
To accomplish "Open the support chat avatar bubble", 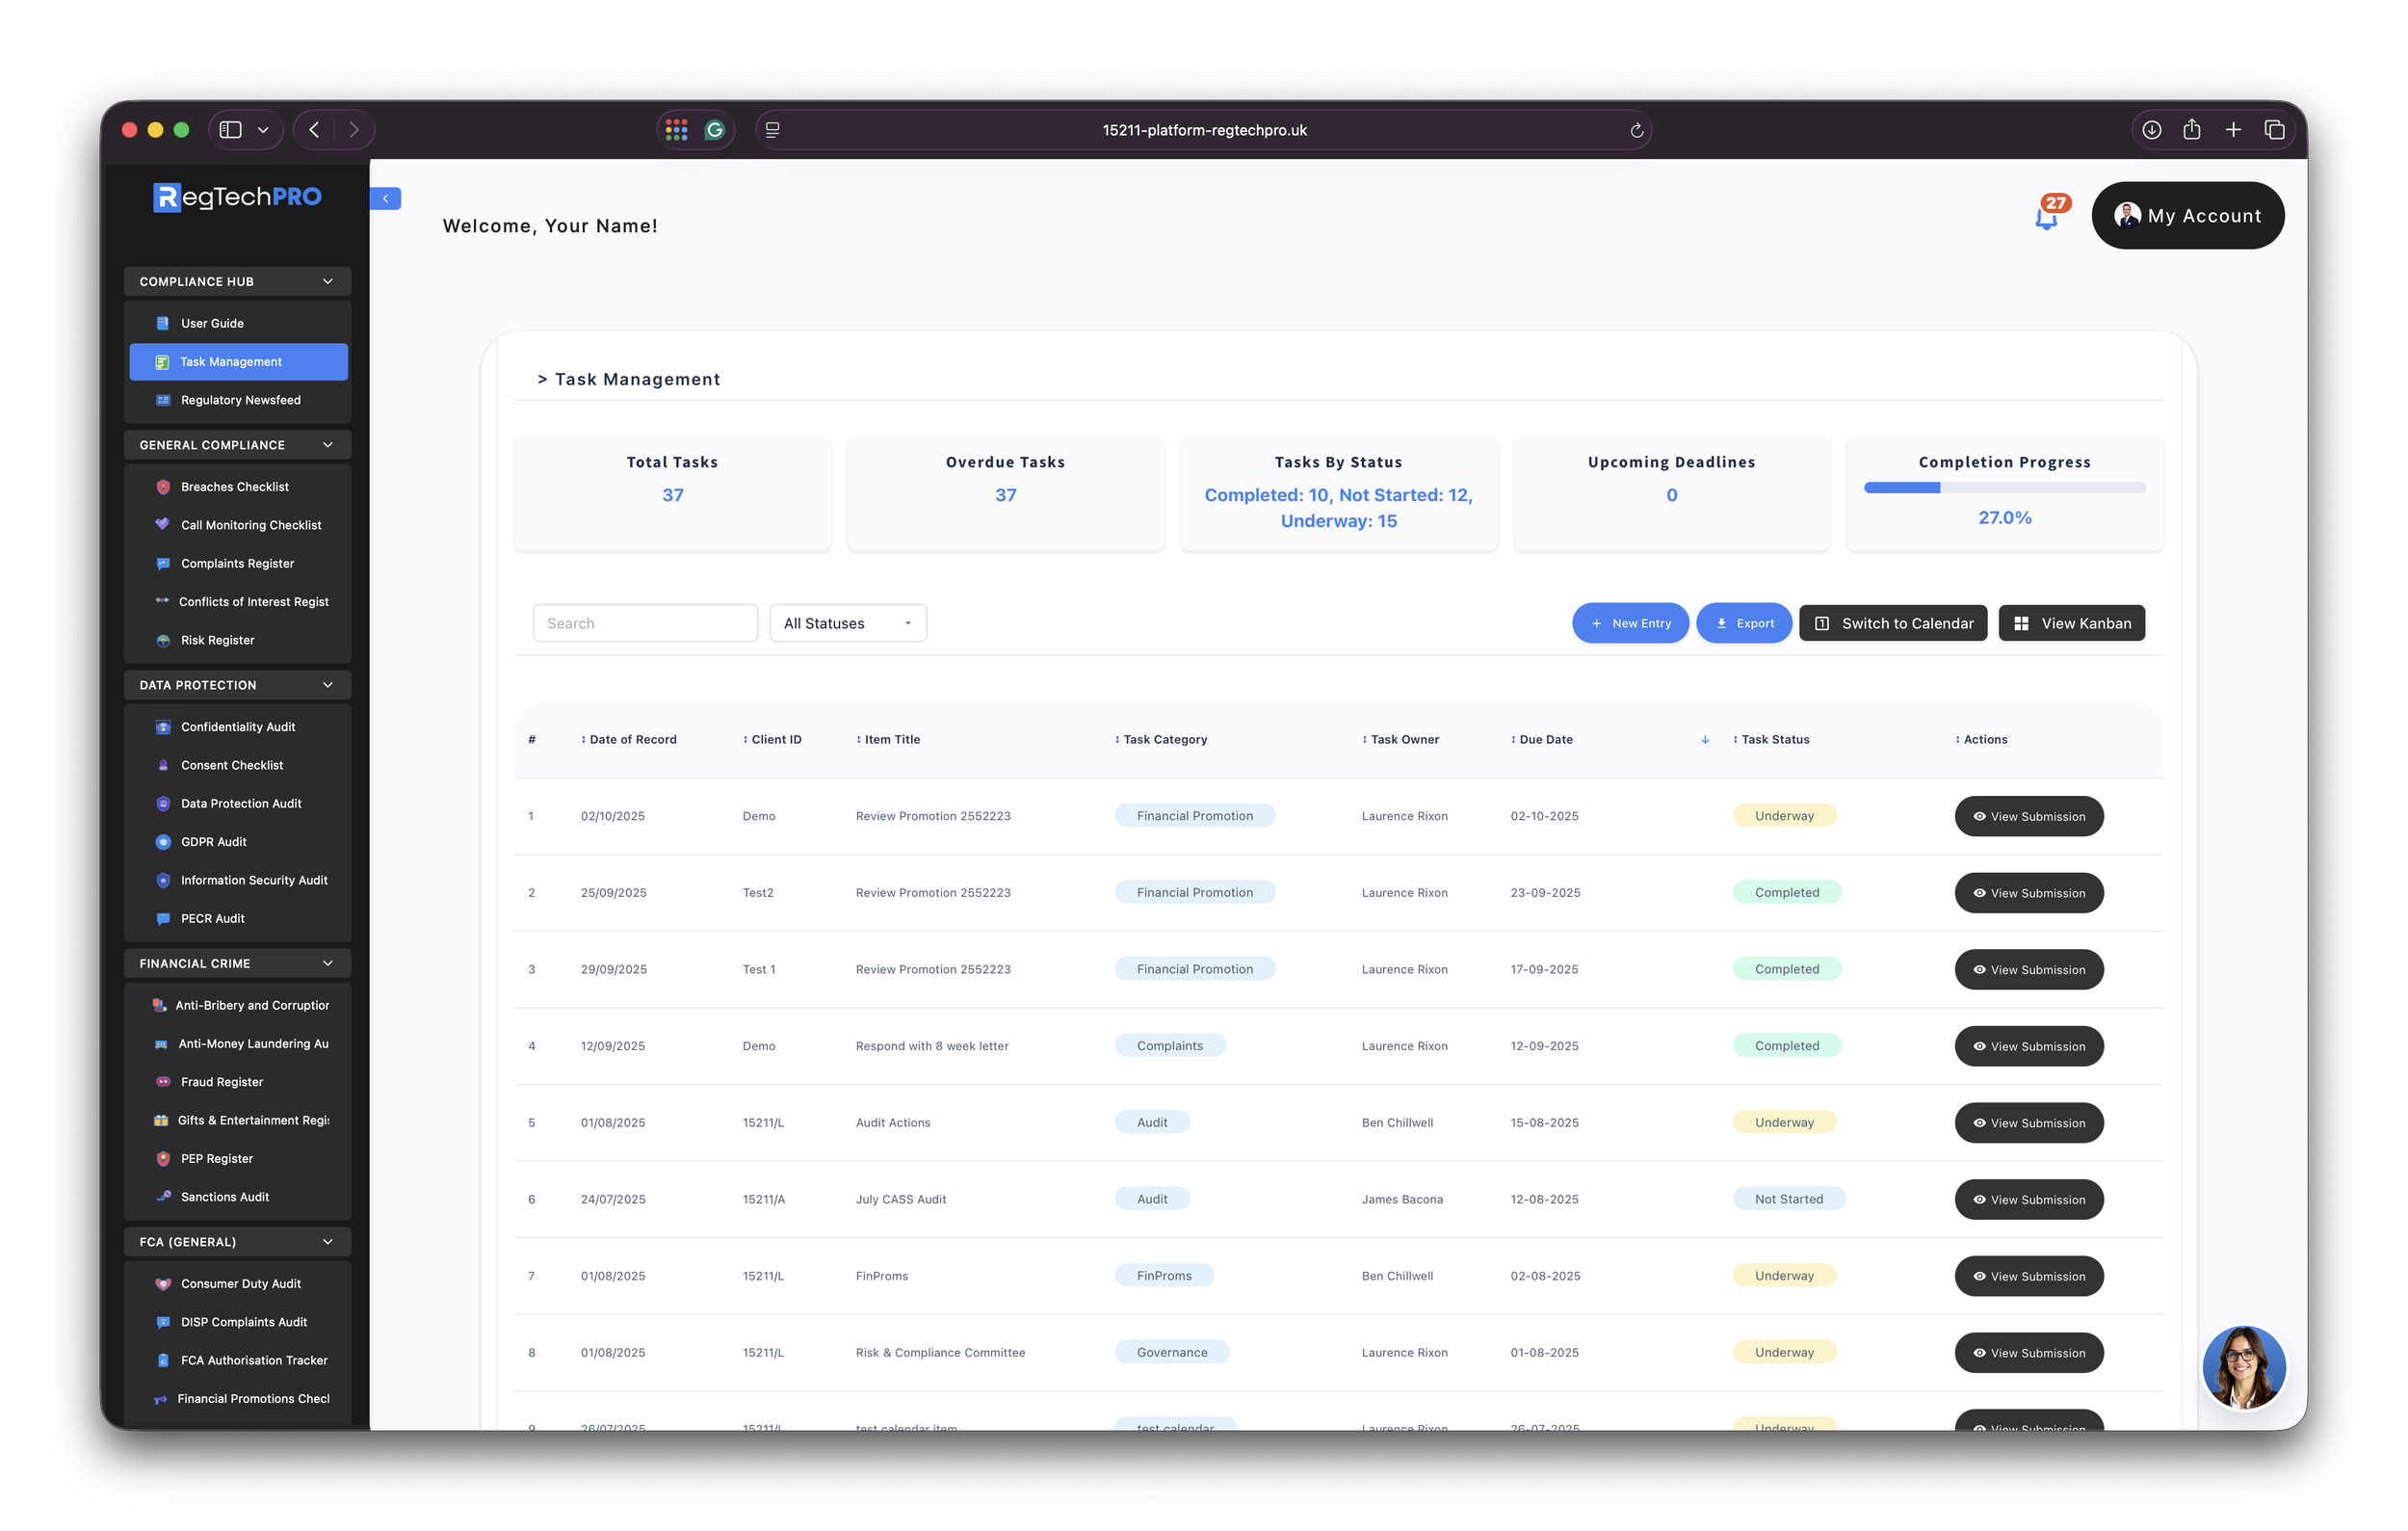I will tap(2243, 1366).
